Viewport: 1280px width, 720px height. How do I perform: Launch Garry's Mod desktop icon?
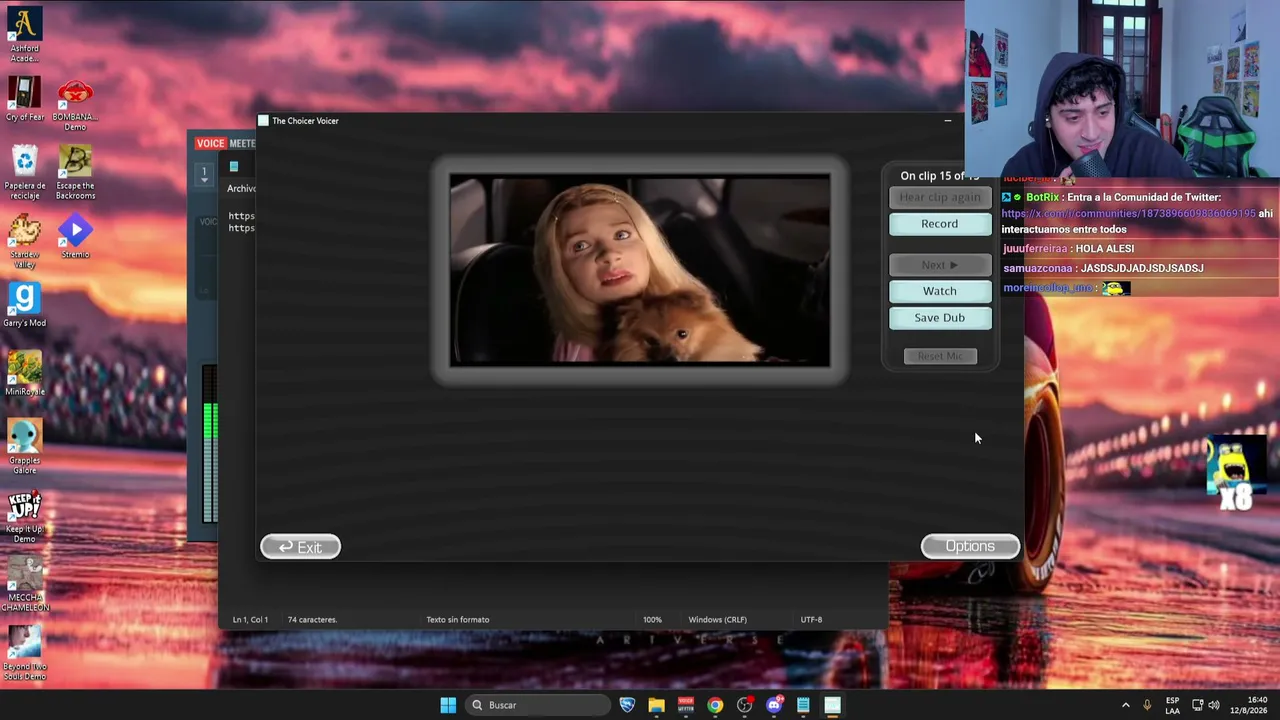[24, 305]
